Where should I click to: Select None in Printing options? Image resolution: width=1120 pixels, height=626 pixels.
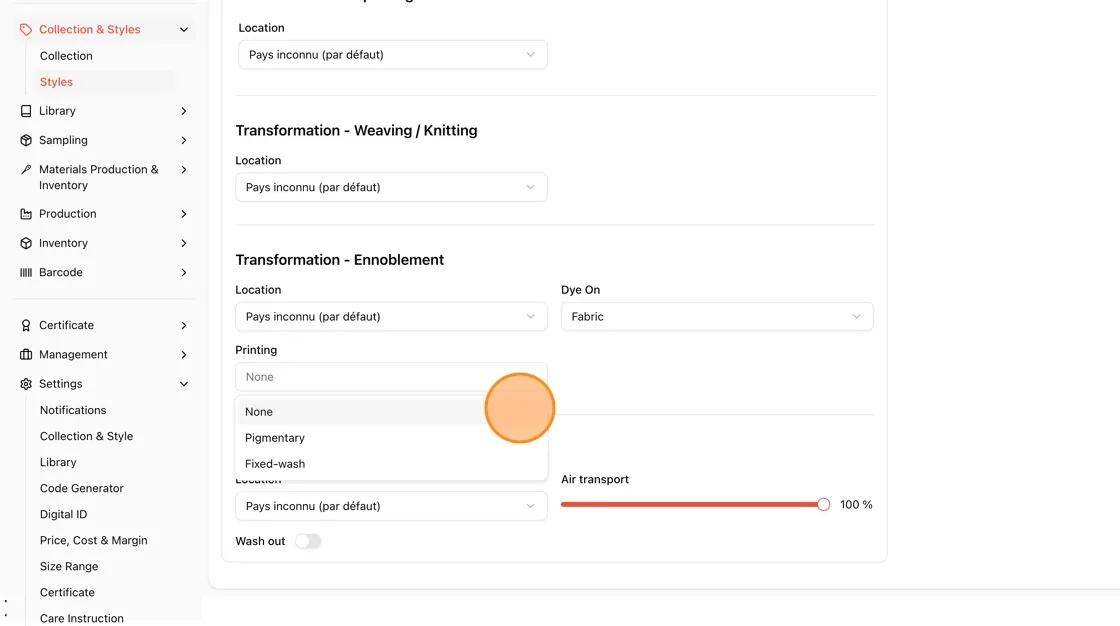[391, 412]
